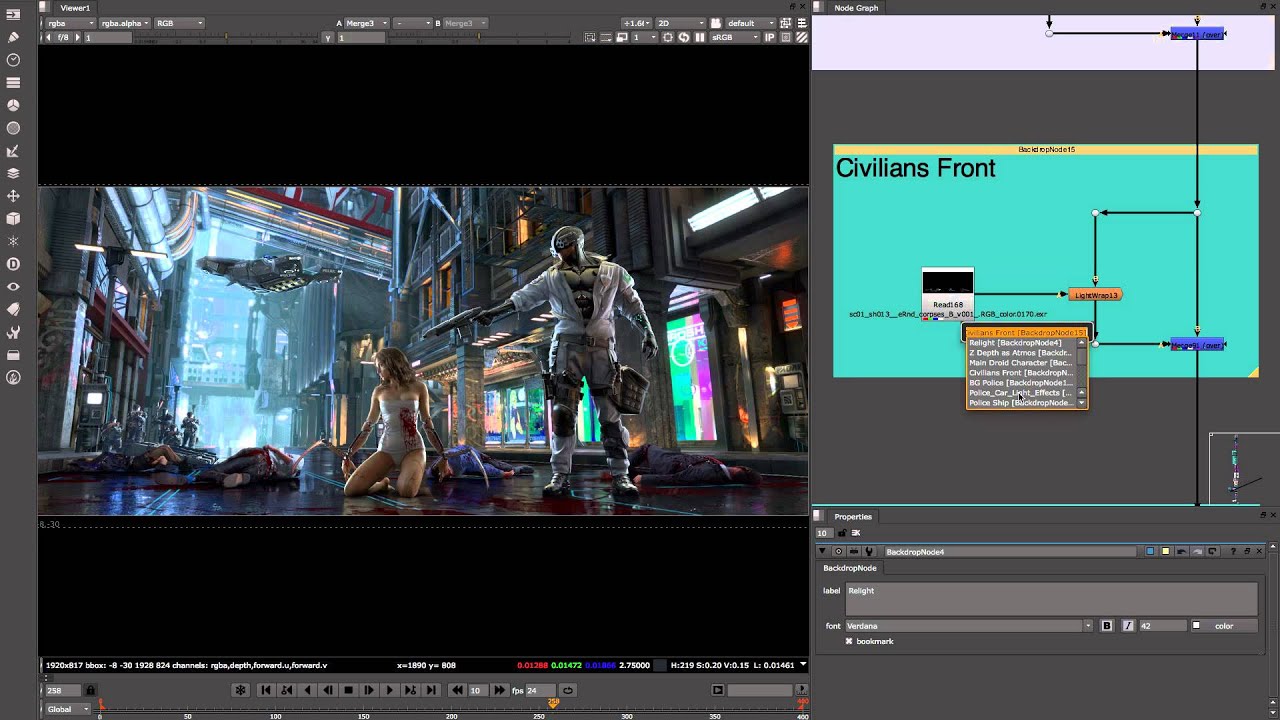The image size is (1280, 720).
Task: Toggle the gamma Y button in Viewer
Action: [328, 37]
